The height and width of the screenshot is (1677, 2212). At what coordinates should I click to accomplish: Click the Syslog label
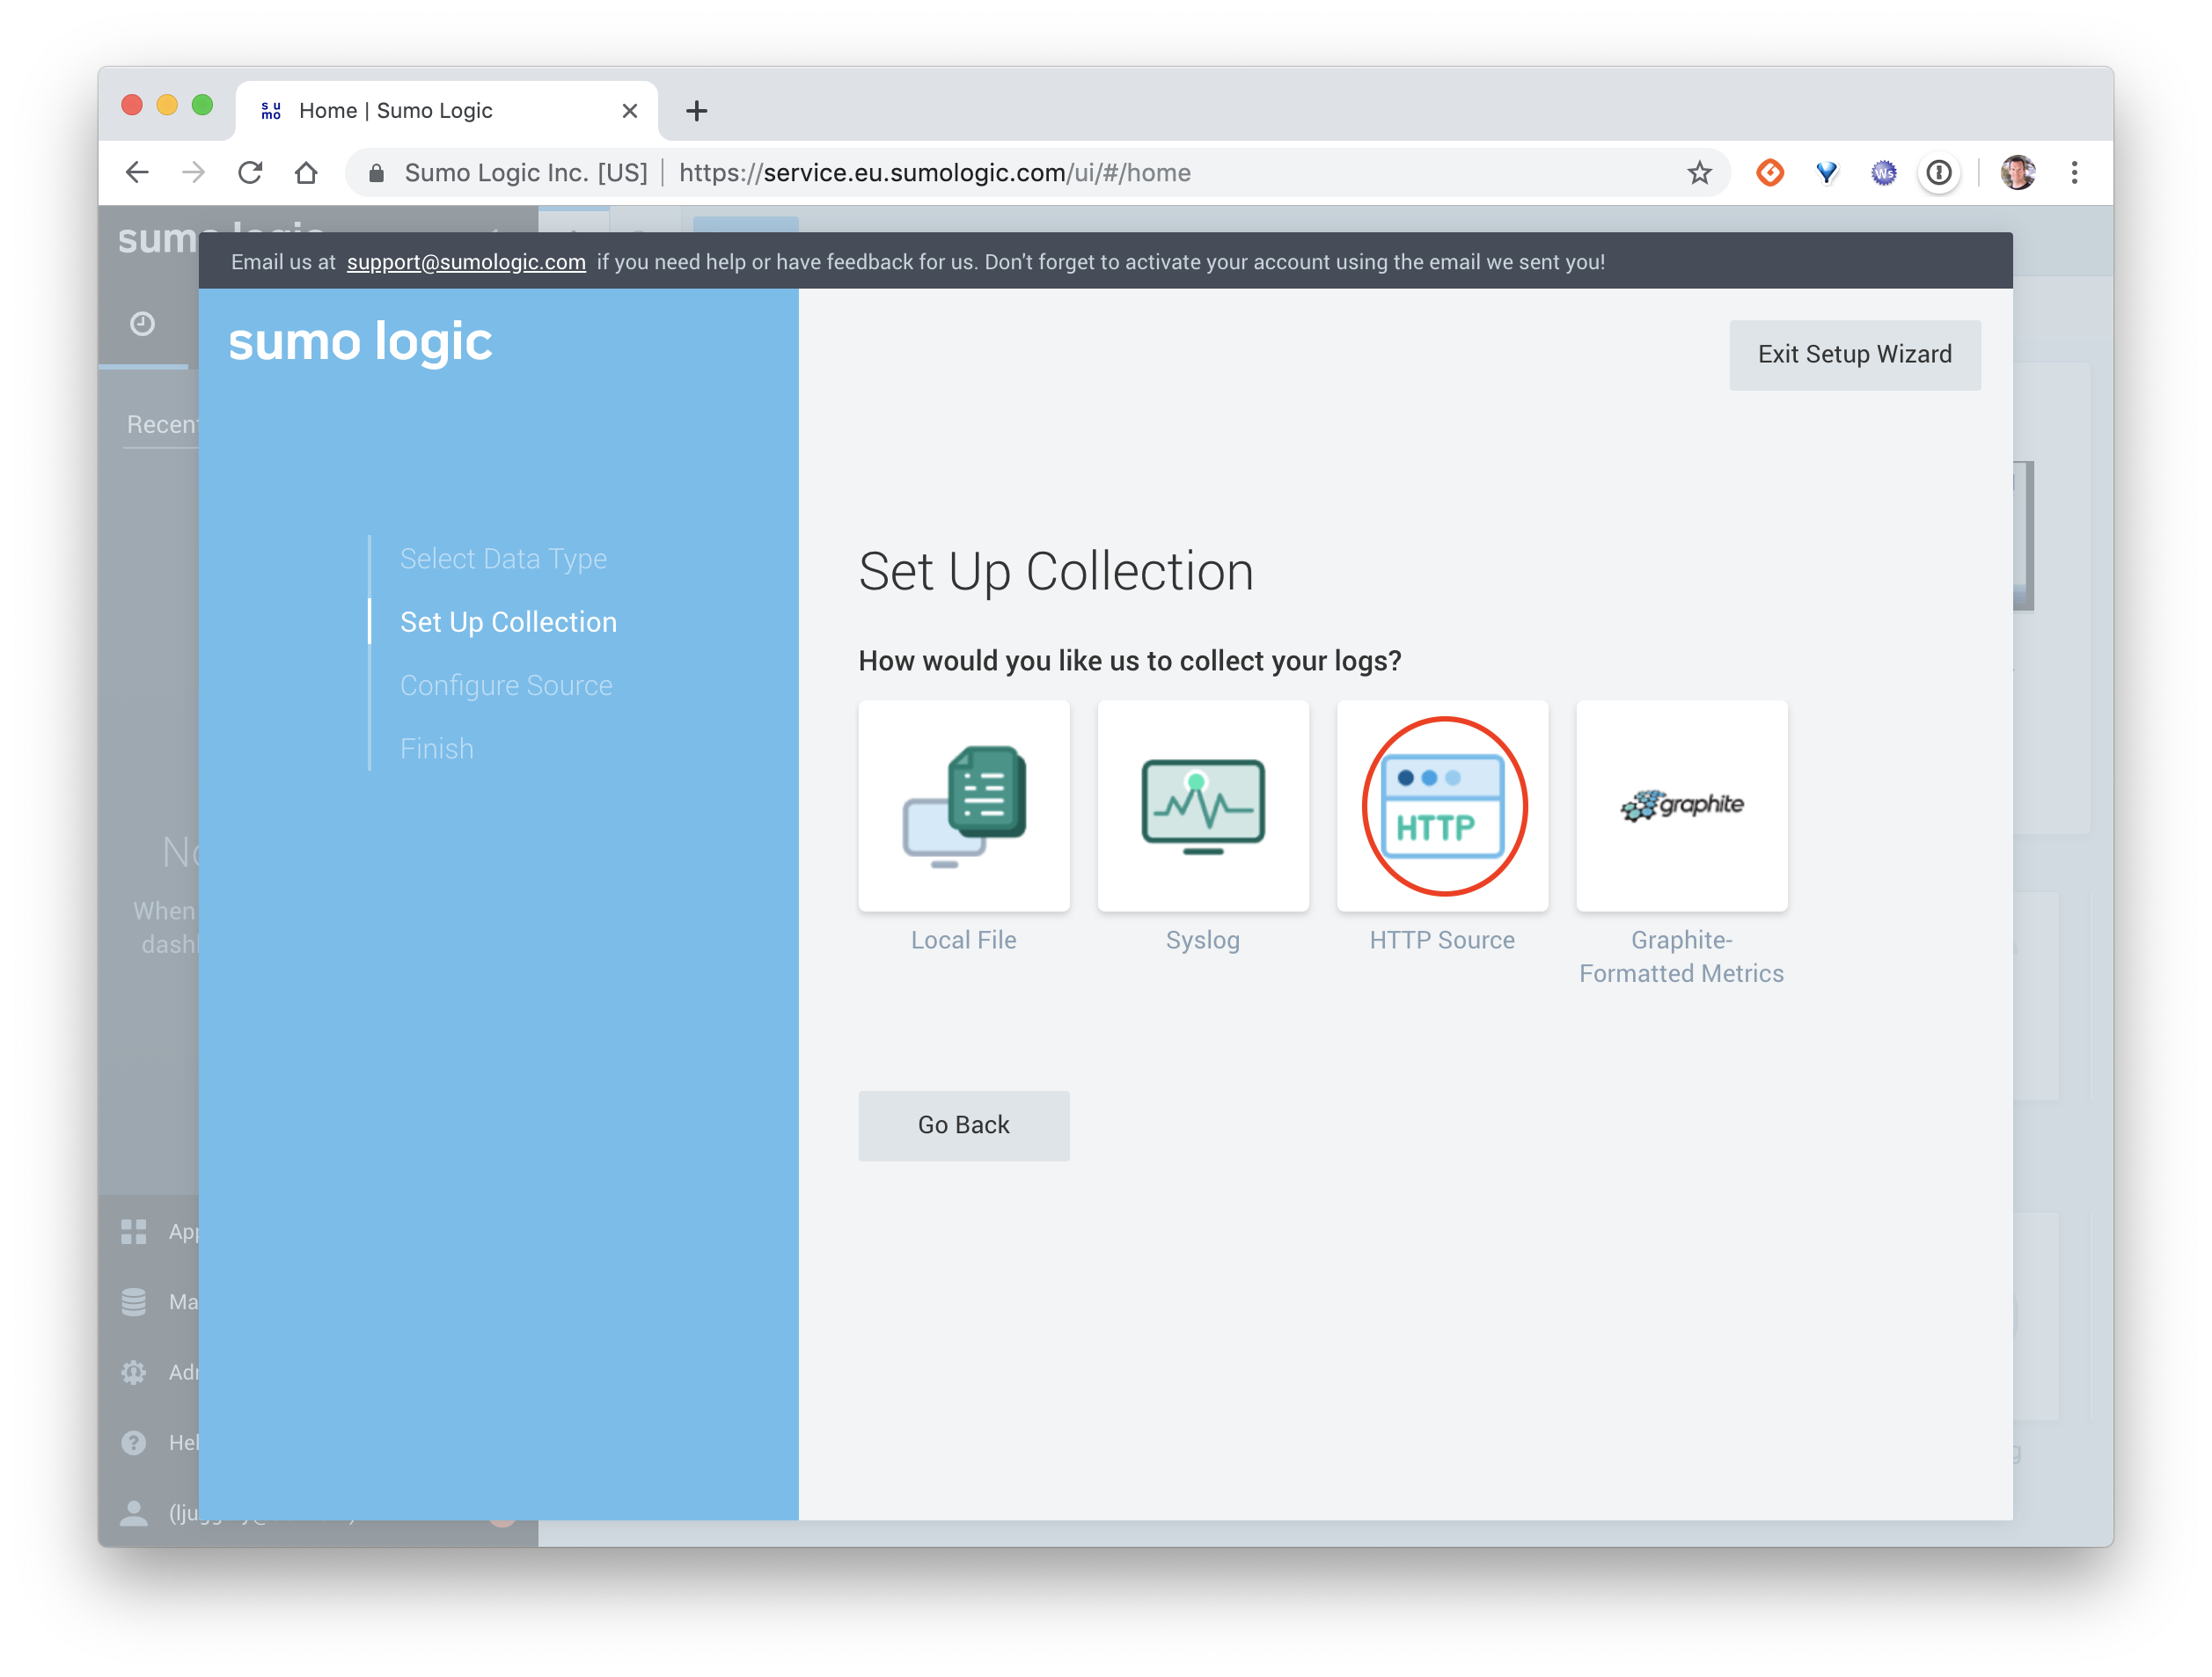pos(1203,939)
